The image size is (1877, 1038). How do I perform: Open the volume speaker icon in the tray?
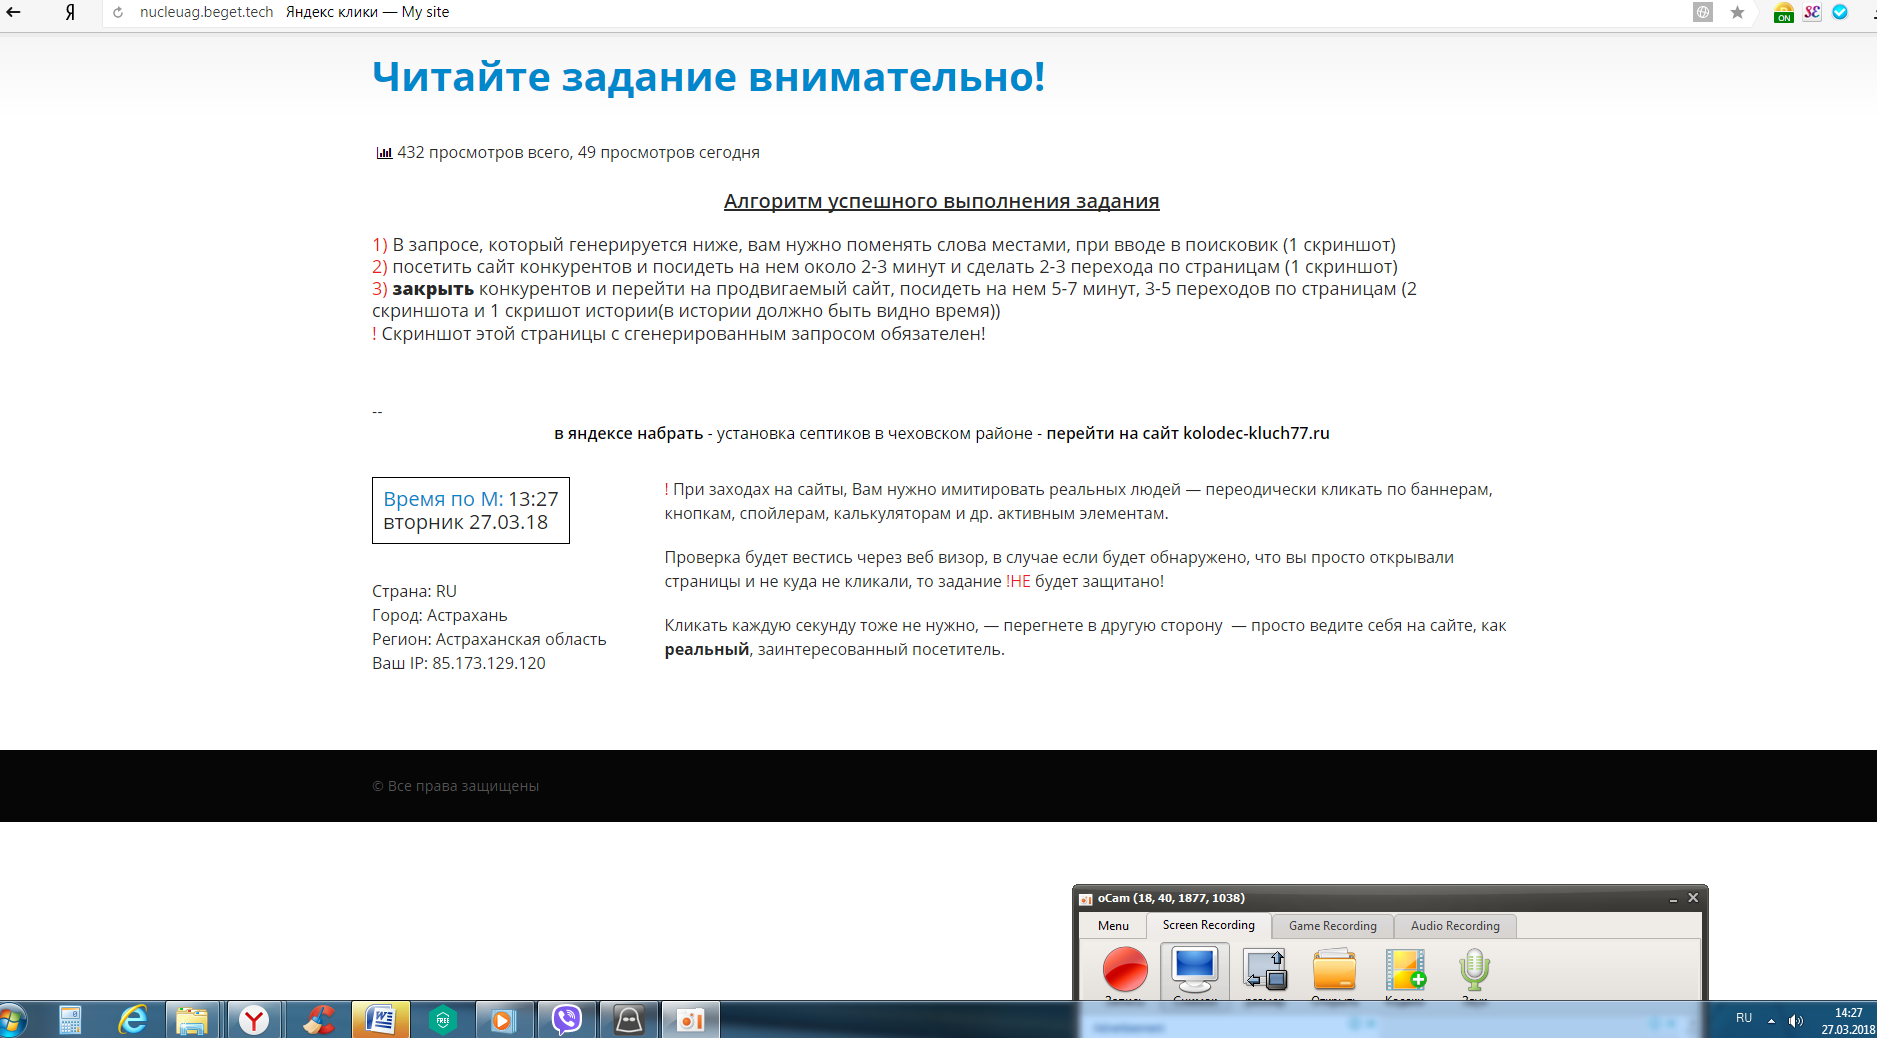(1796, 1021)
